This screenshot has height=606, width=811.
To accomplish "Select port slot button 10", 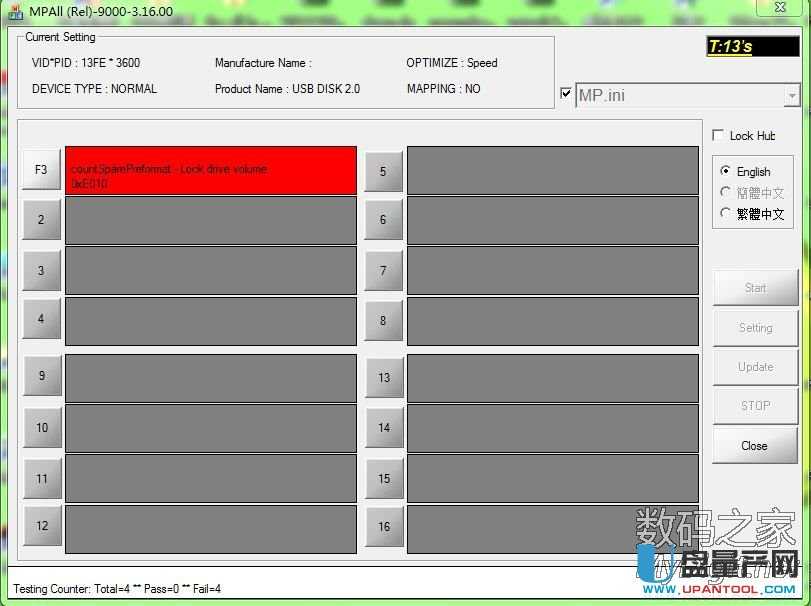I will tap(41, 428).
